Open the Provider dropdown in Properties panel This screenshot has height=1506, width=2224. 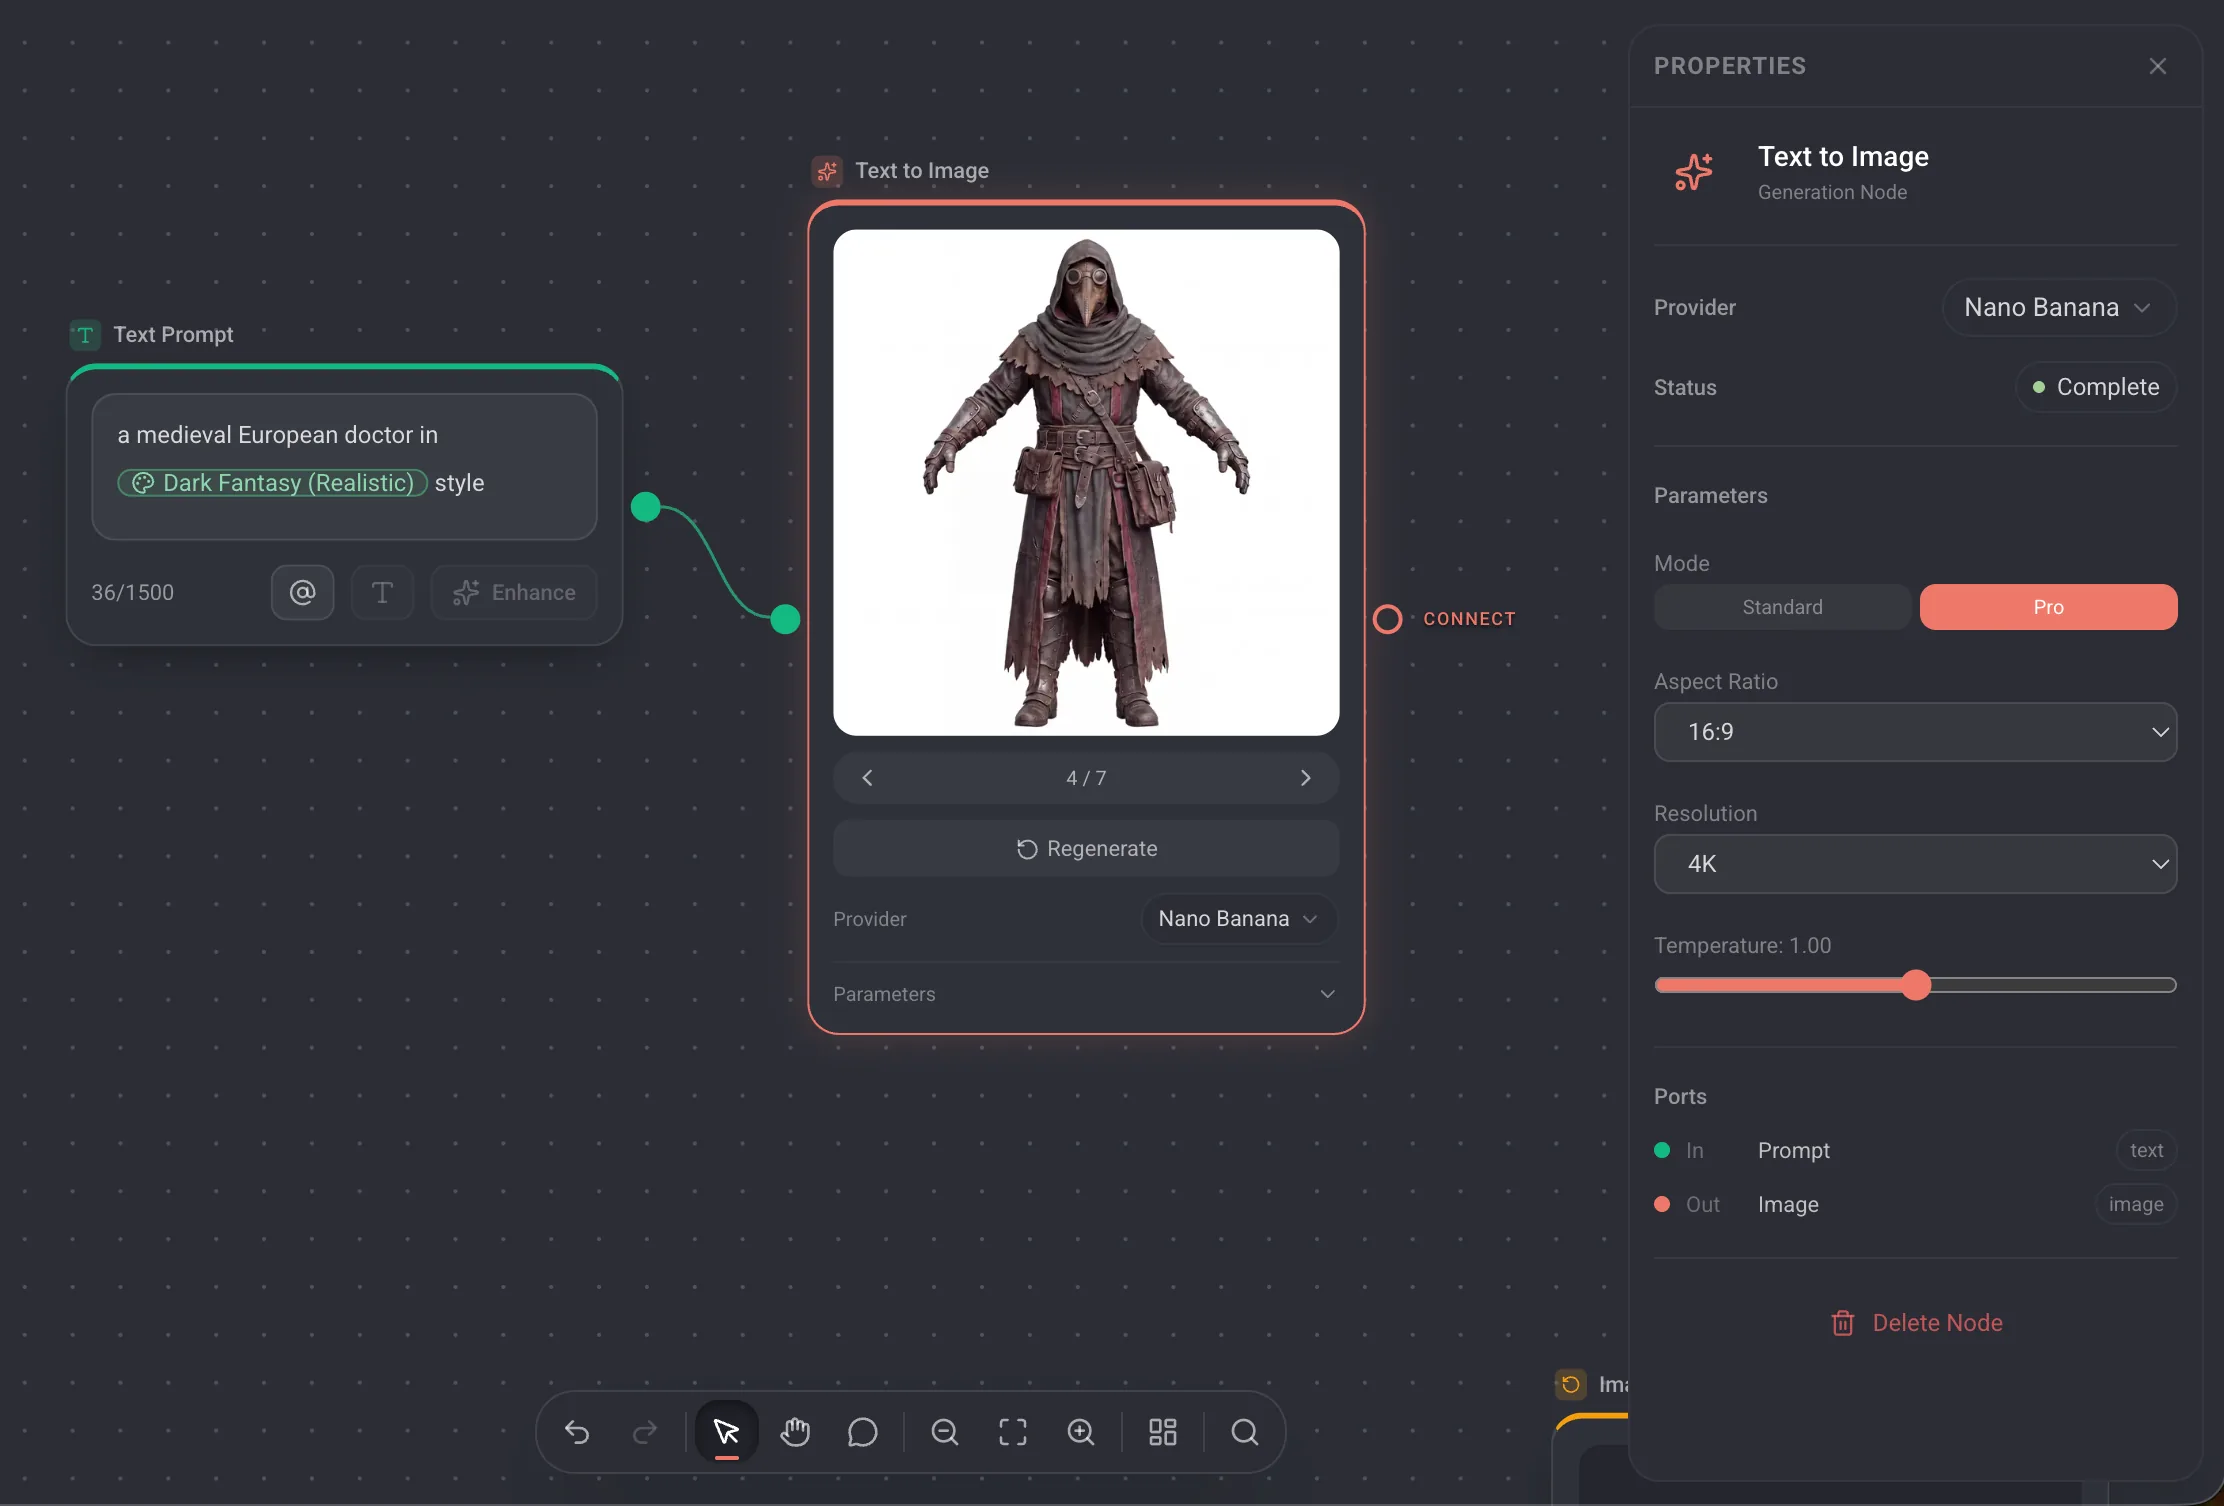[2058, 307]
